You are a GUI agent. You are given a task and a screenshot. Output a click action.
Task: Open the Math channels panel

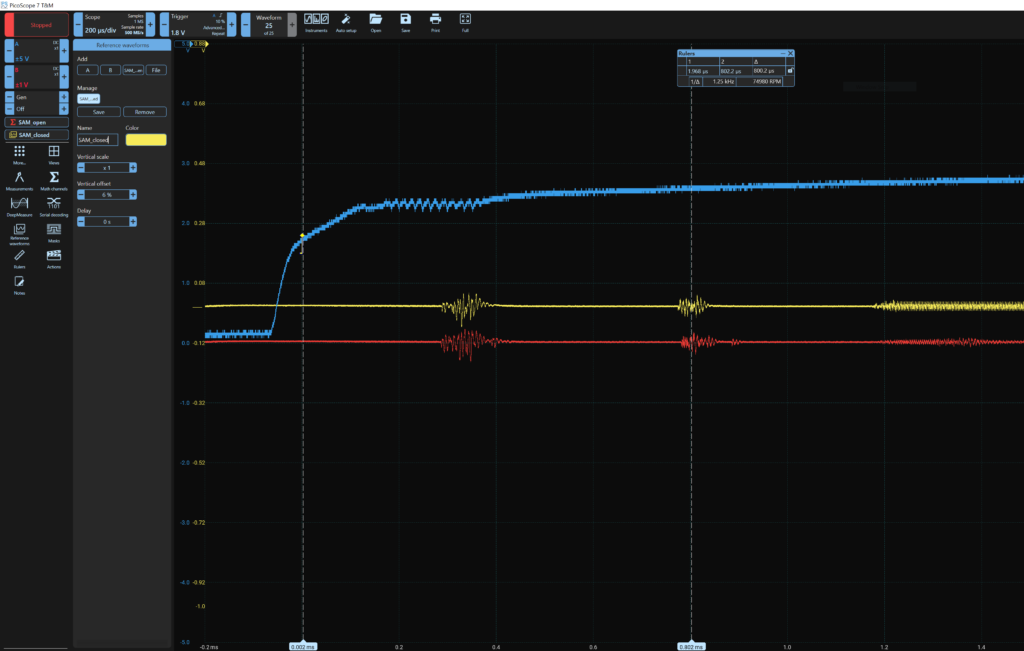(54, 180)
